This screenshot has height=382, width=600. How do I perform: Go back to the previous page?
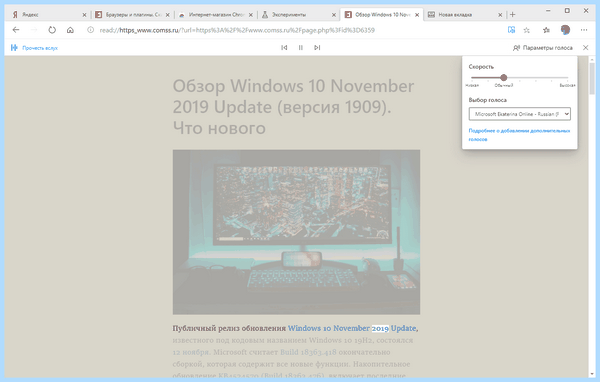[16, 30]
